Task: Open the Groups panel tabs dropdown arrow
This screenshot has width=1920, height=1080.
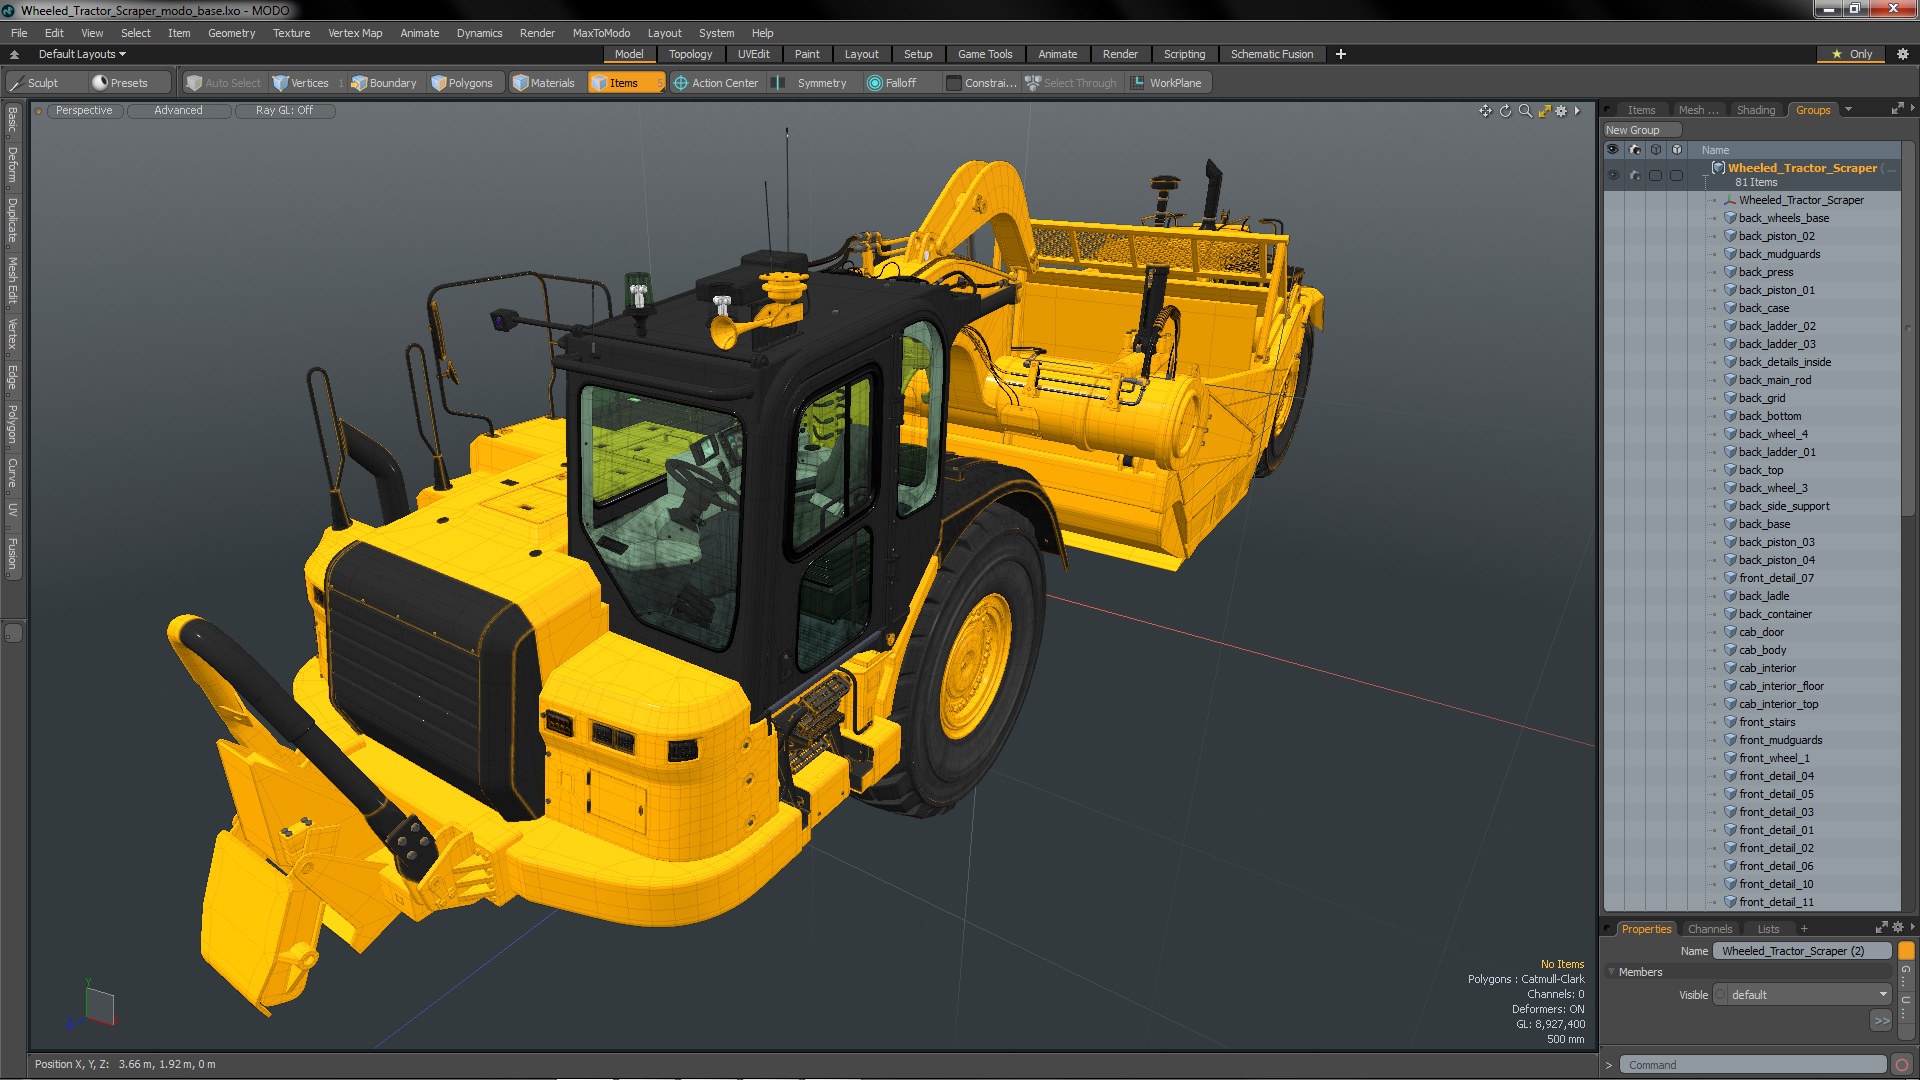Action: [1848, 110]
